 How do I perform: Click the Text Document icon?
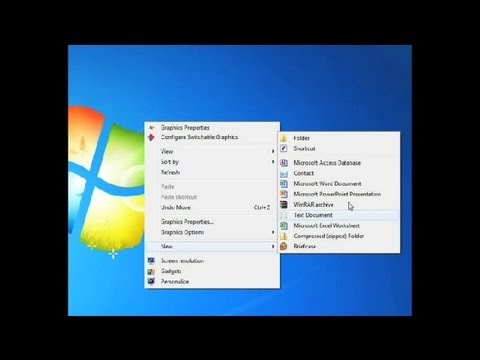click(284, 215)
